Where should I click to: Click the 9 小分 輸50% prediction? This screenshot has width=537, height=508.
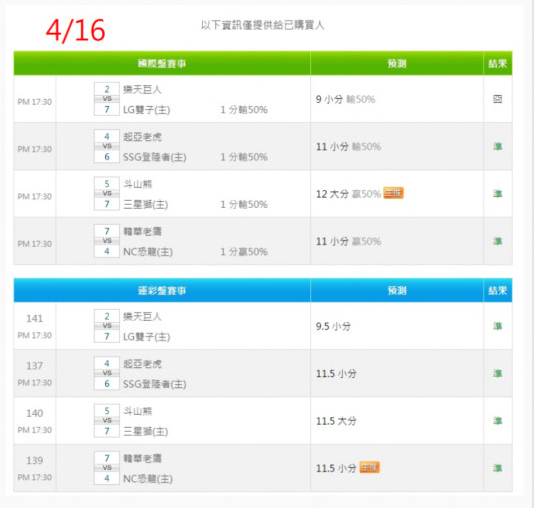(345, 99)
